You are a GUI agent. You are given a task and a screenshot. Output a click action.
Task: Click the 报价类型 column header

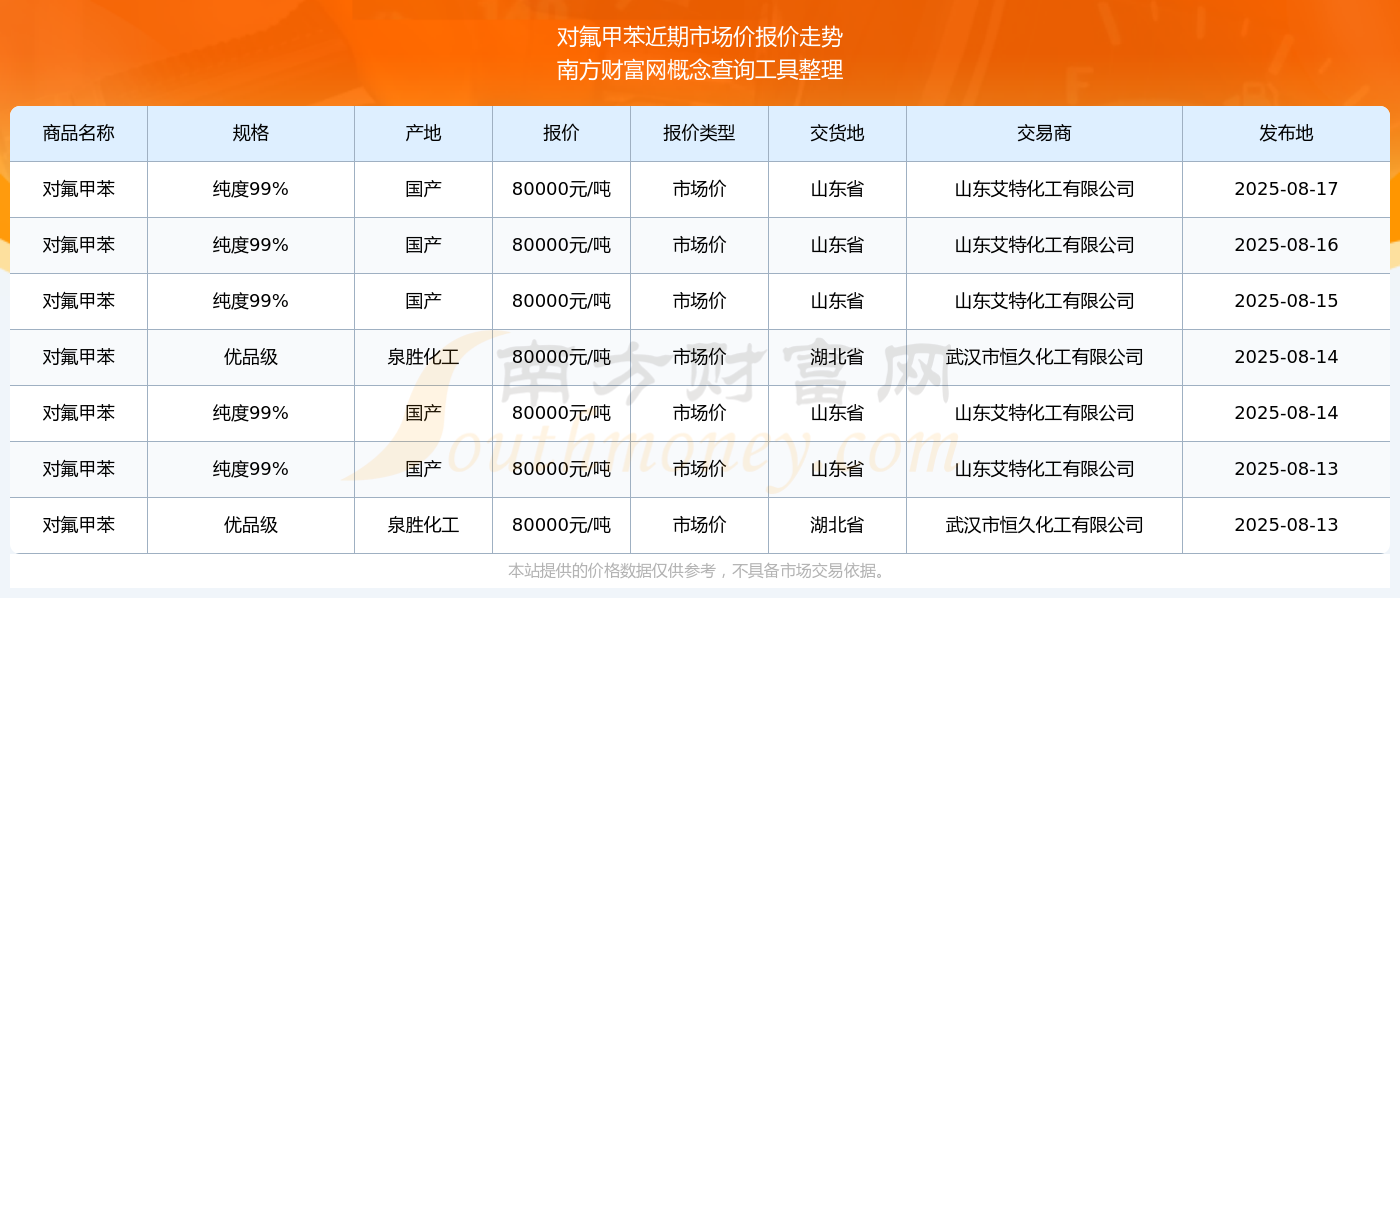click(699, 133)
